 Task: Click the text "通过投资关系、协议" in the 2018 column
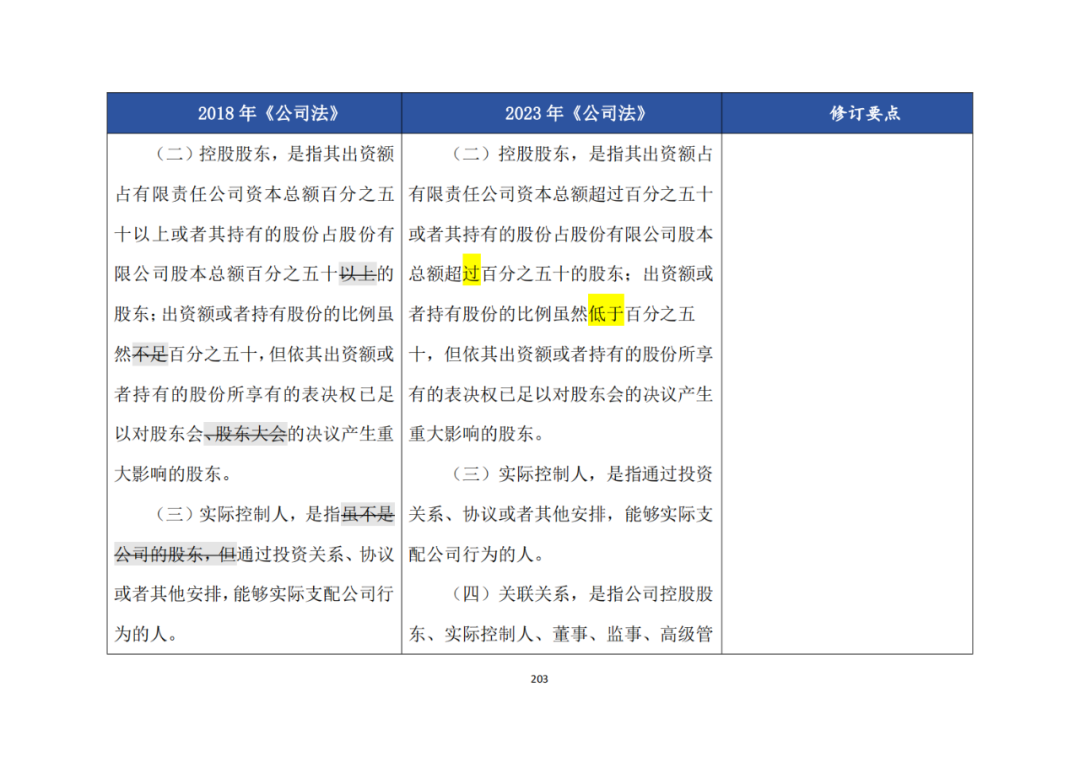pyautogui.click(x=315, y=554)
